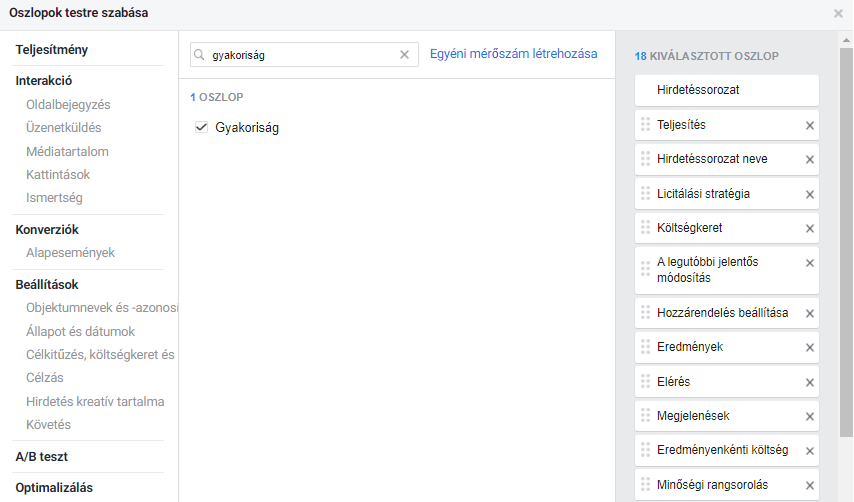
Task: Remove Hozzárendelés beállítása from selected columns
Action: click(x=810, y=313)
